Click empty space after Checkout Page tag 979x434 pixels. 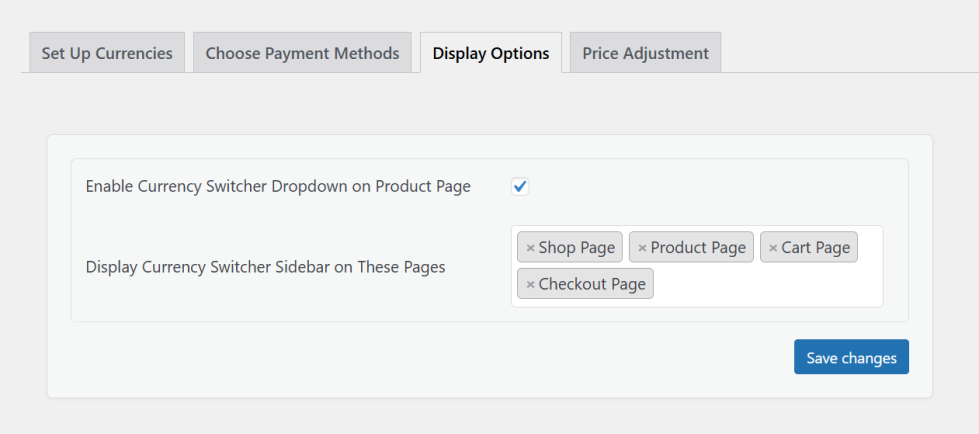point(765,284)
